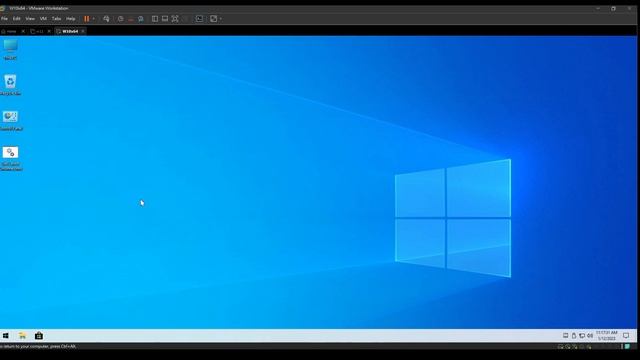This screenshot has height=360, width=640.
Task: Expand the stretch display dropdown arrow
Action: point(220,19)
